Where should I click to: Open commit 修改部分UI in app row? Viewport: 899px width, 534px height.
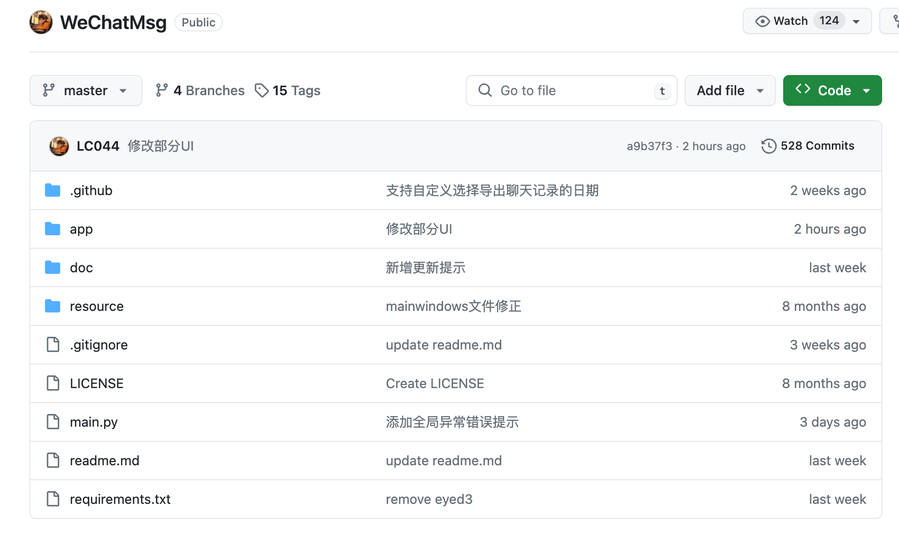(419, 229)
